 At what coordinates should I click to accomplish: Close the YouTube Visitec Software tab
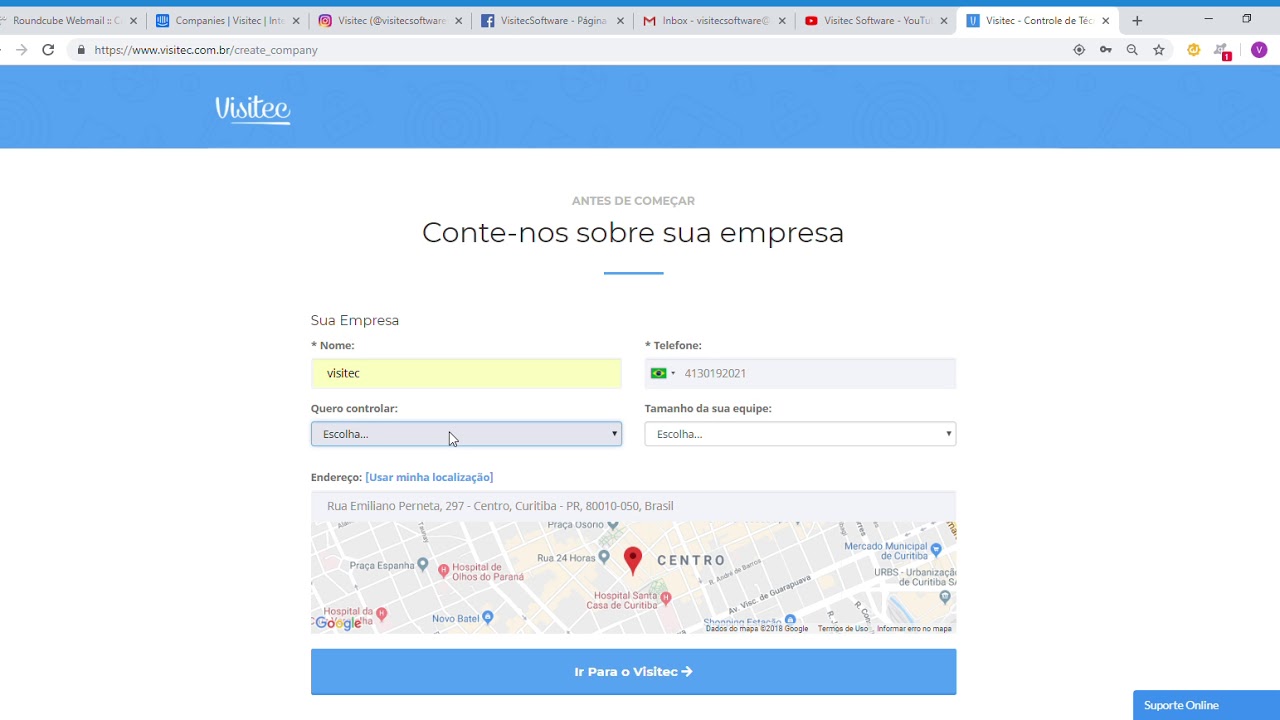(943, 21)
